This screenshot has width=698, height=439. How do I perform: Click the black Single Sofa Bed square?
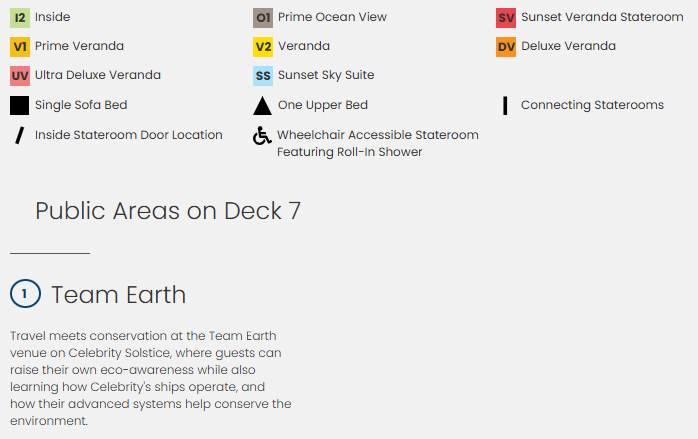tap(20, 105)
